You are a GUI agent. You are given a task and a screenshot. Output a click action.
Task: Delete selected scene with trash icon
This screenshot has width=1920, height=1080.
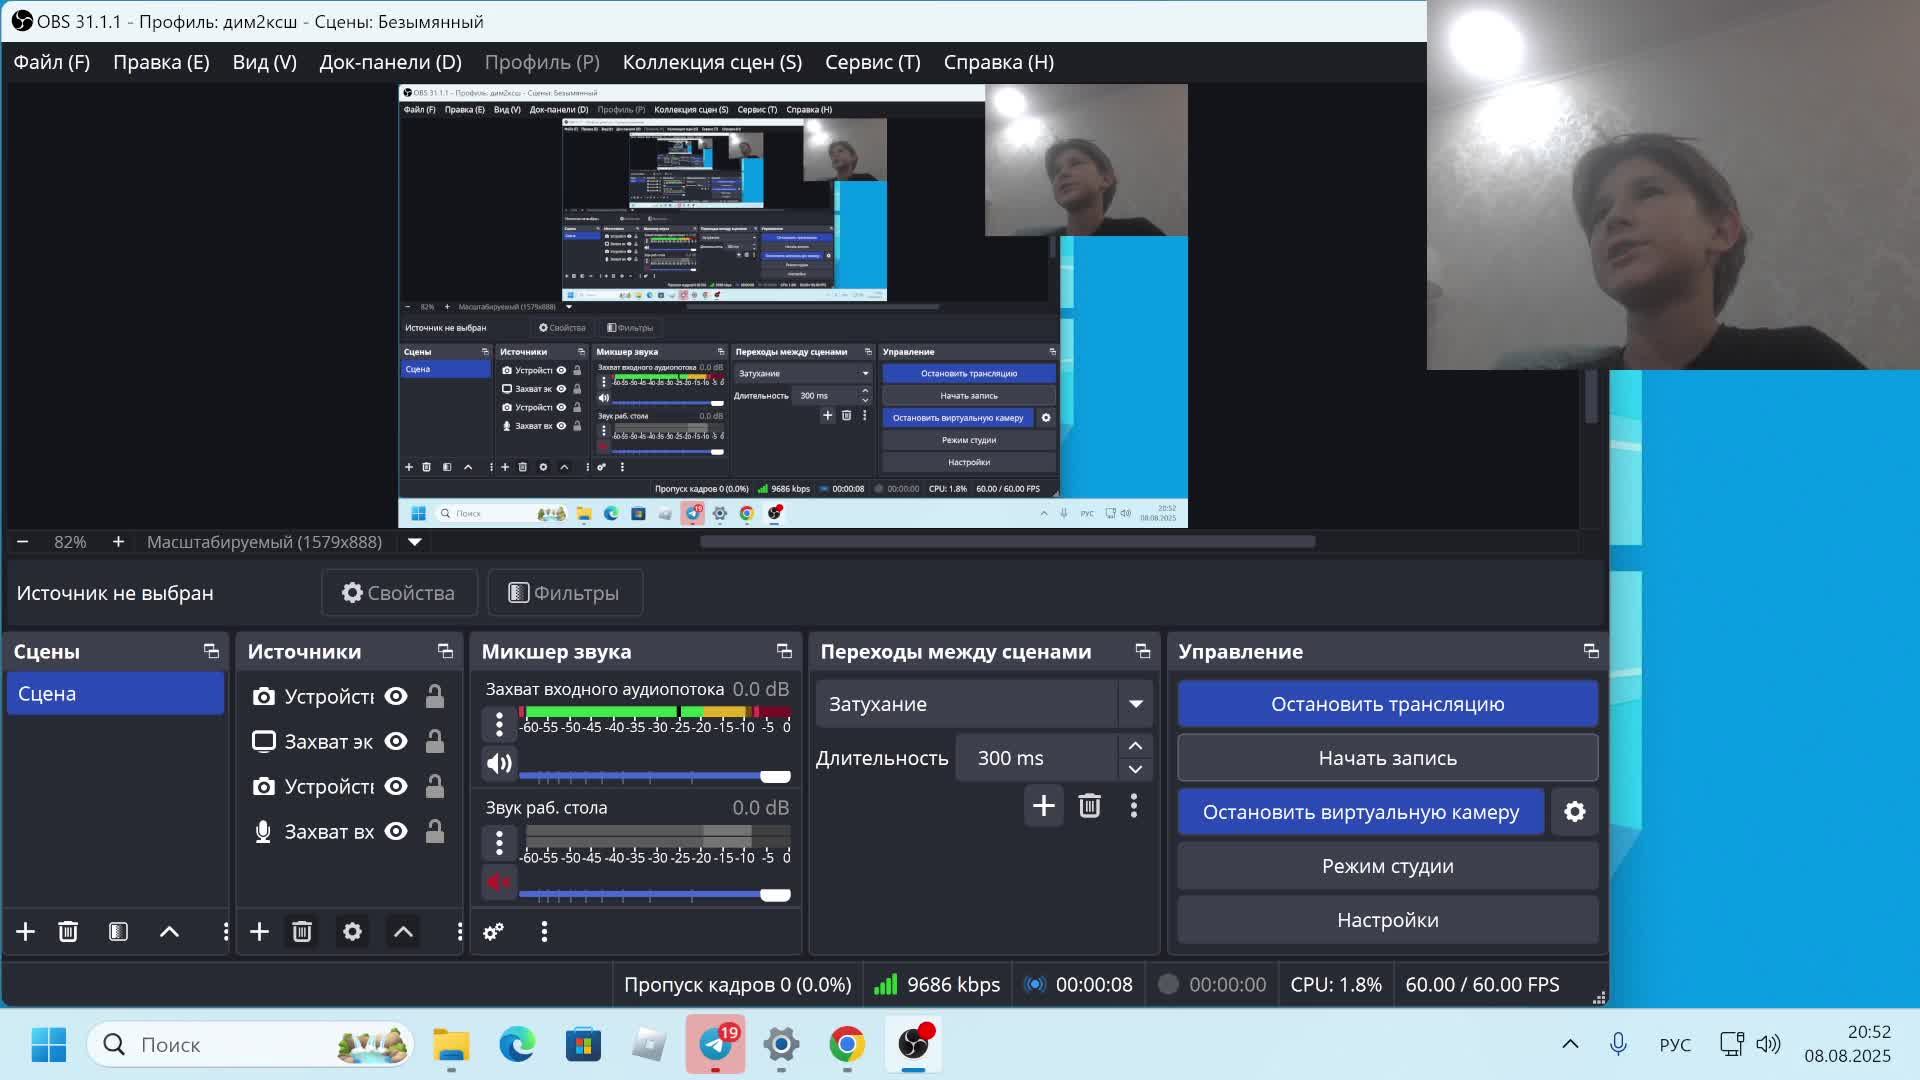coord(68,932)
